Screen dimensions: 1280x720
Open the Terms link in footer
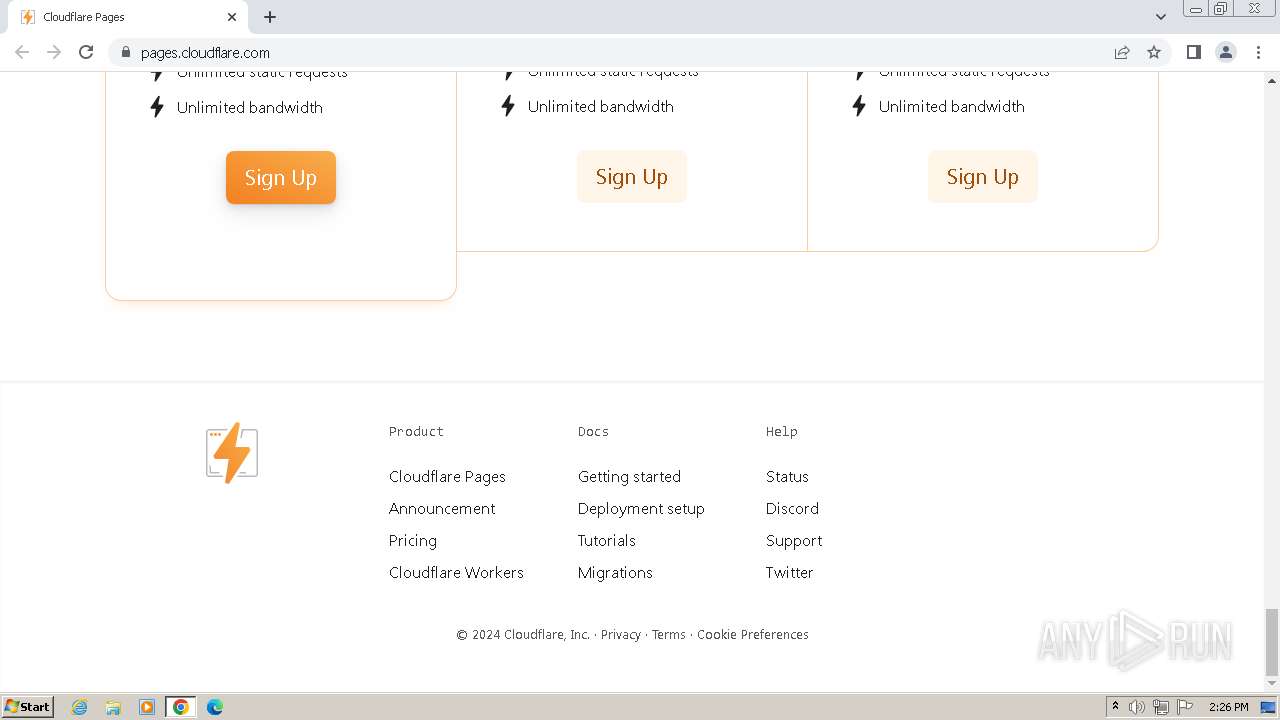point(669,634)
